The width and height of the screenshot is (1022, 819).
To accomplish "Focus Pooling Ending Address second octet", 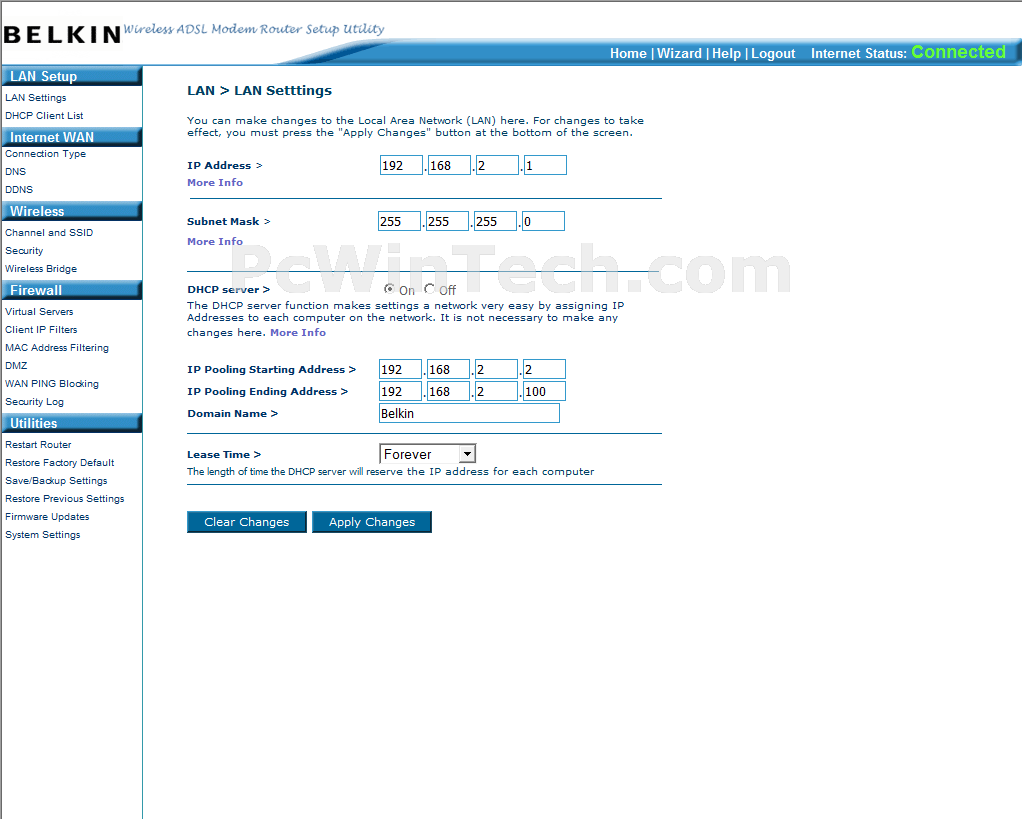I will [x=448, y=391].
